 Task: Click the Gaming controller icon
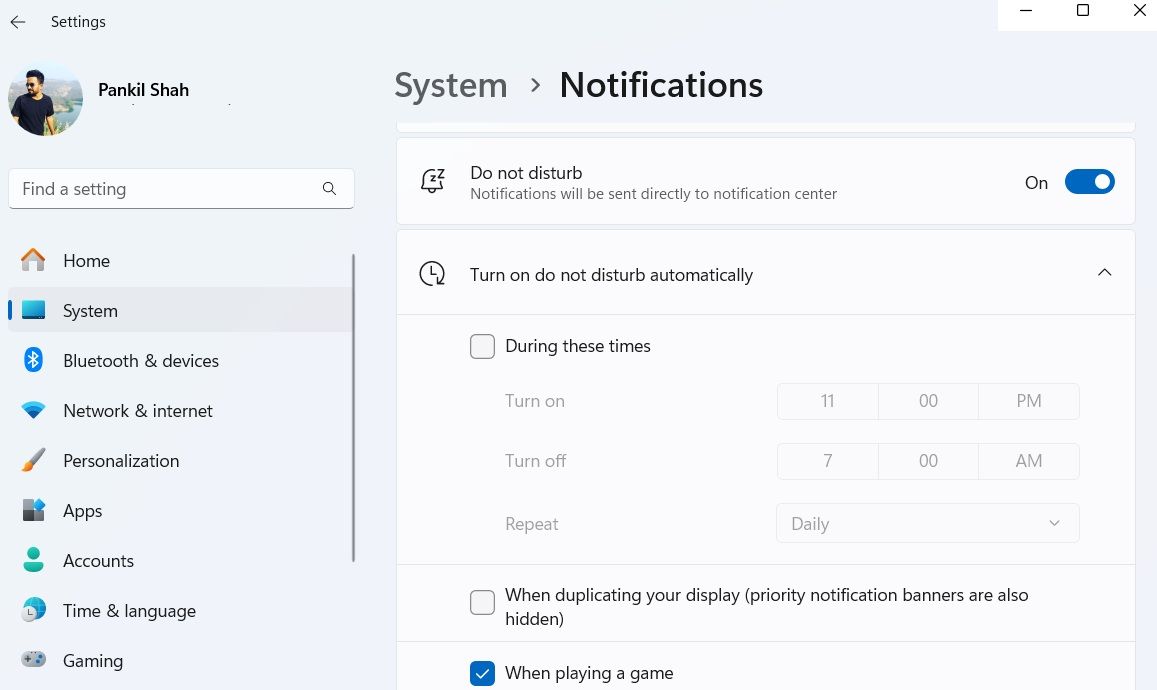click(x=33, y=660)
